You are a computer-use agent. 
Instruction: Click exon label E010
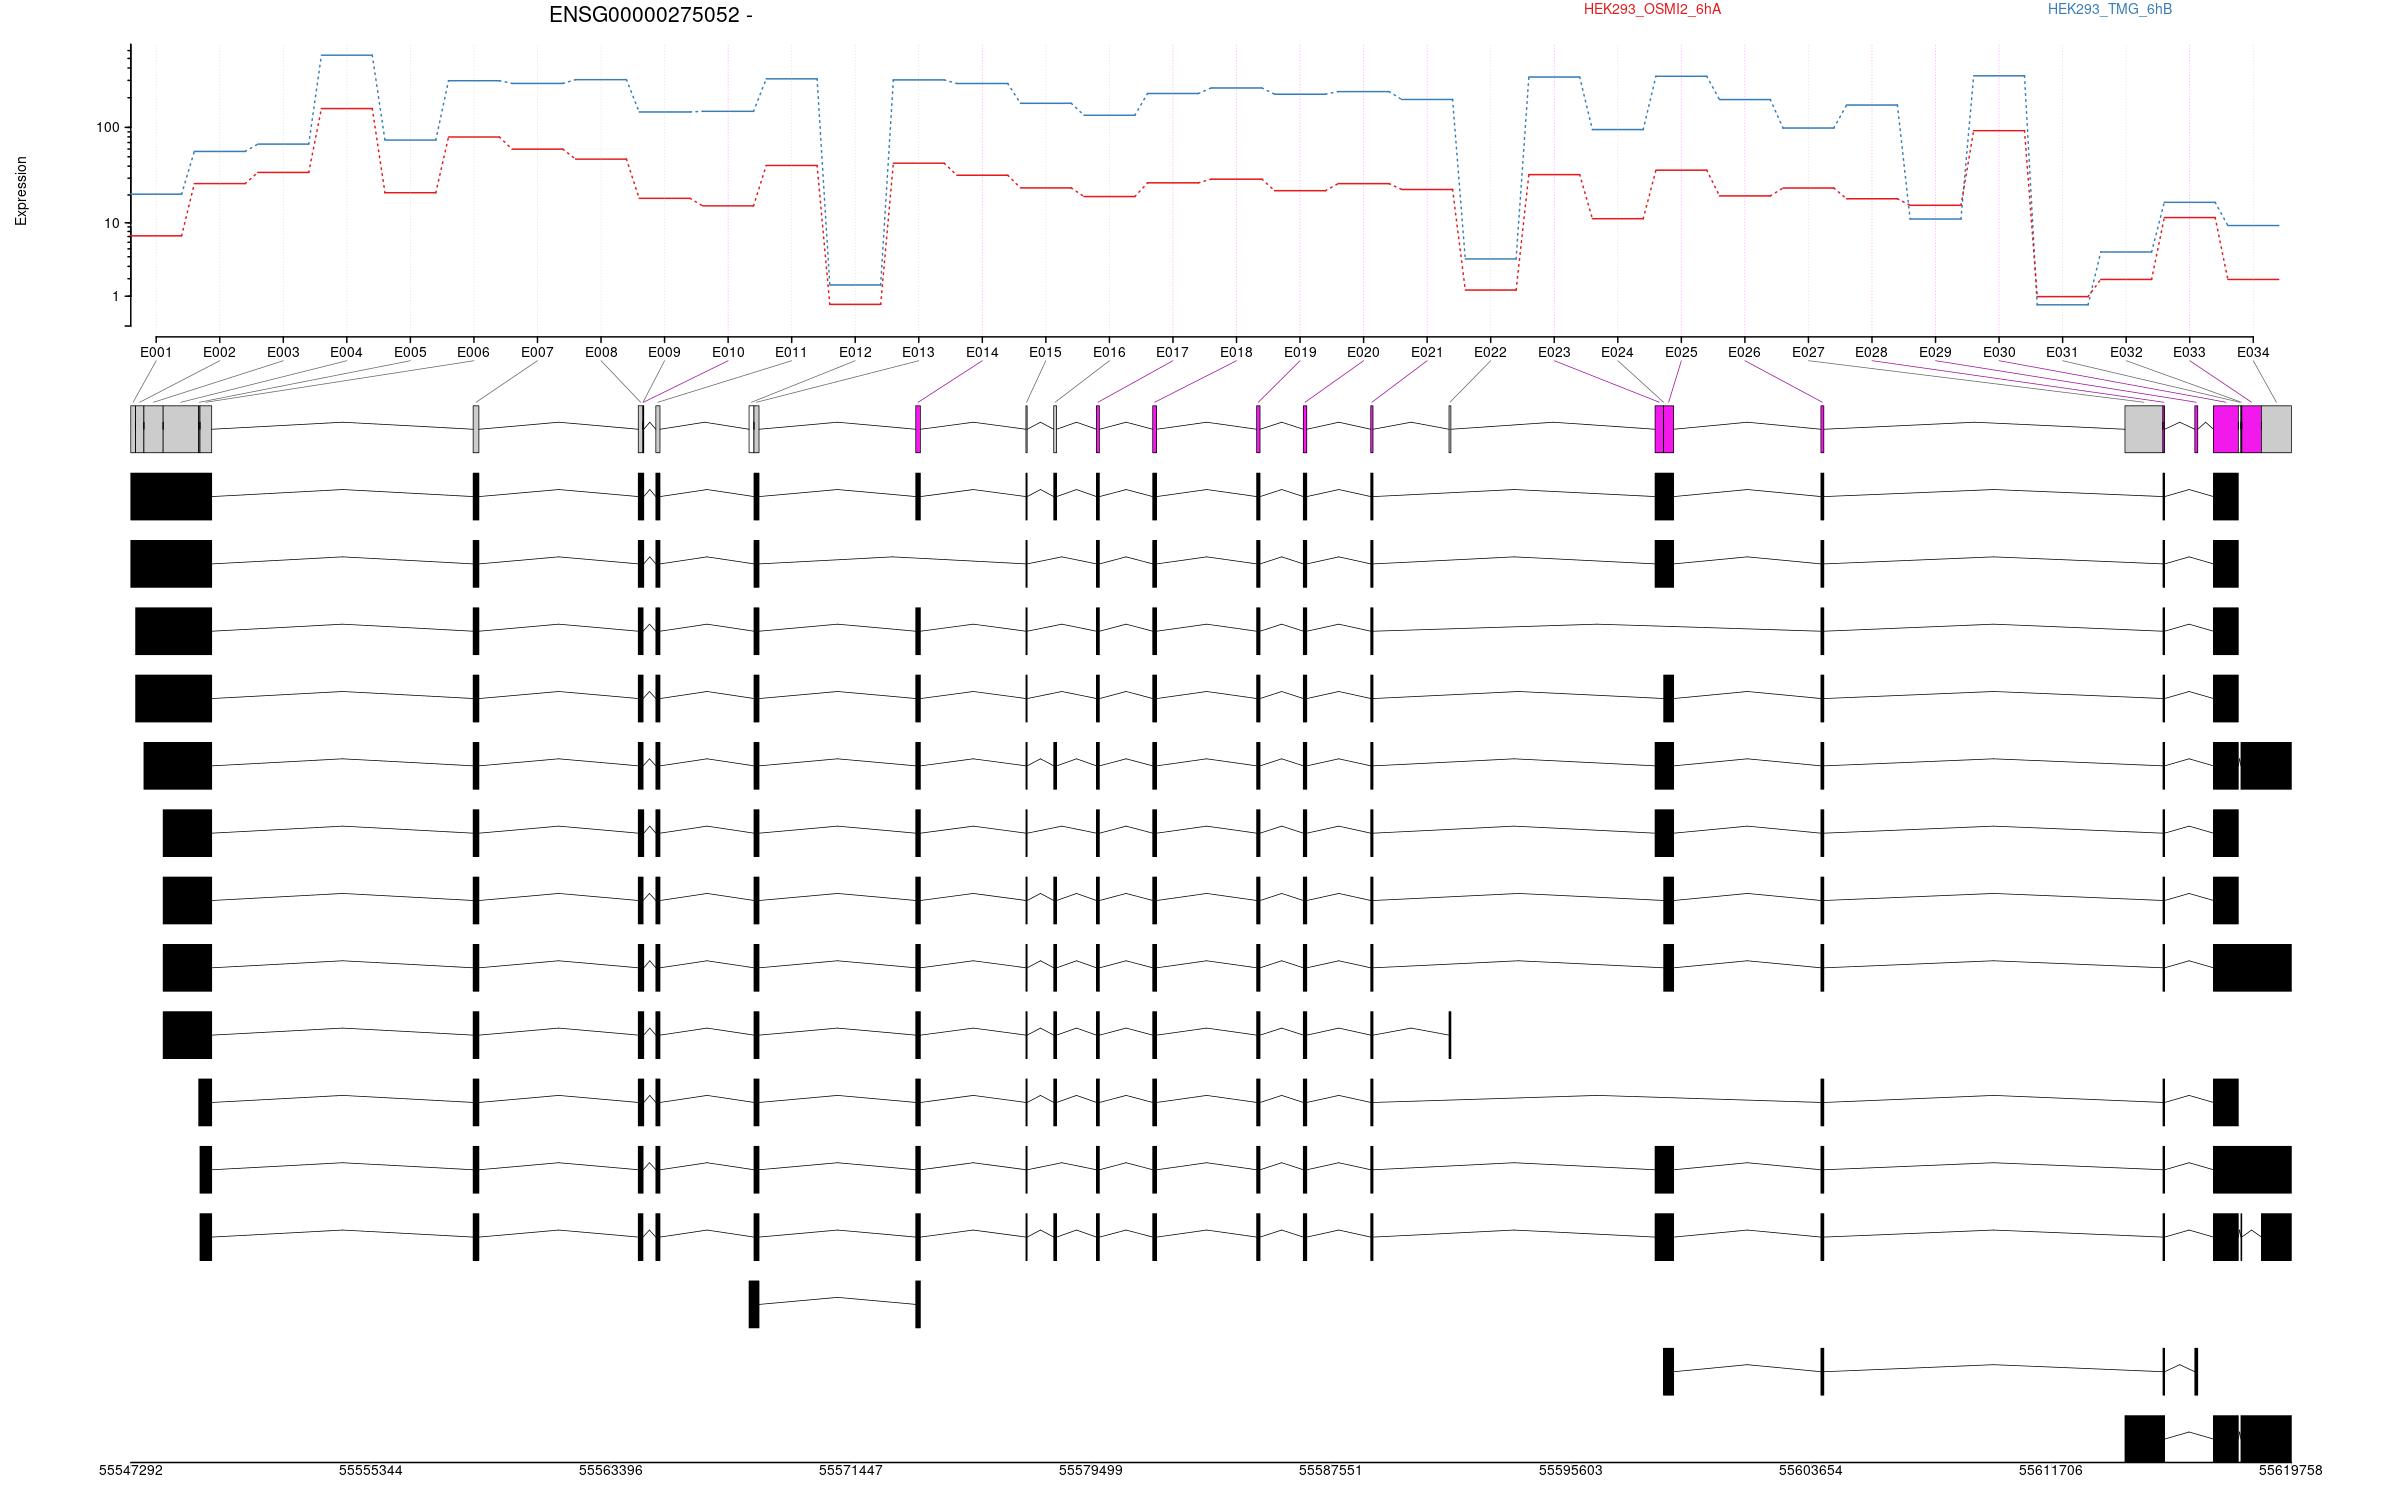728,352
